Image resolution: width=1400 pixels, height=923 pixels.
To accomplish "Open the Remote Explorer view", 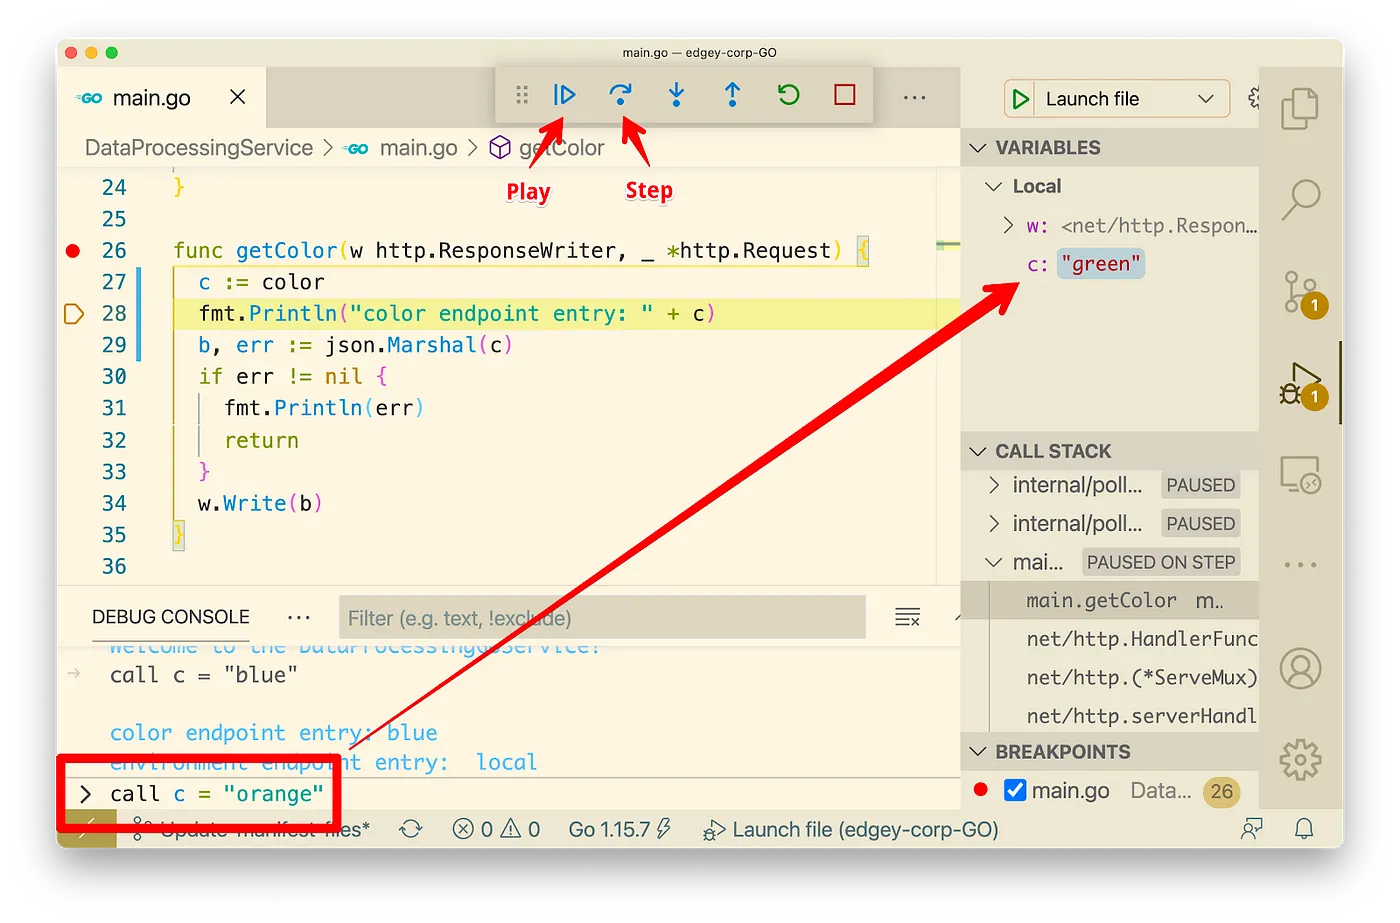I will (1300, 475).
